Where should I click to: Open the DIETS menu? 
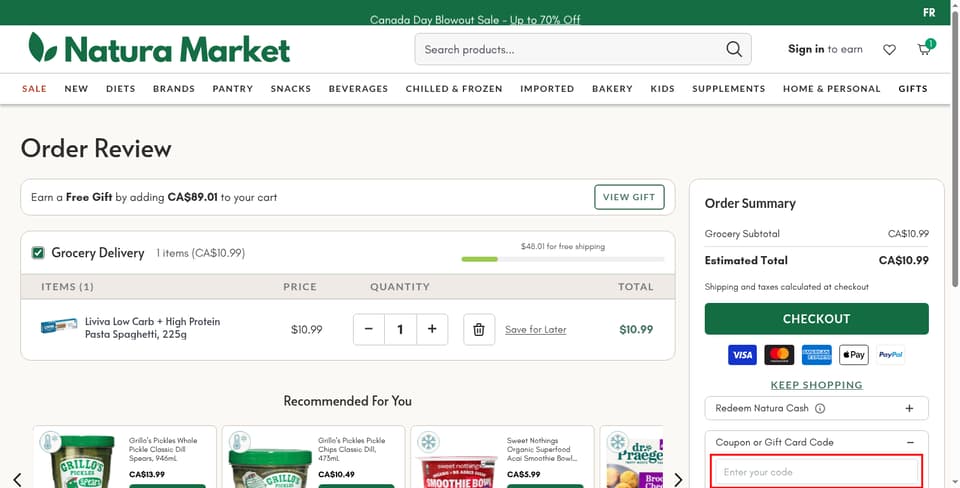tap(121, 89)
